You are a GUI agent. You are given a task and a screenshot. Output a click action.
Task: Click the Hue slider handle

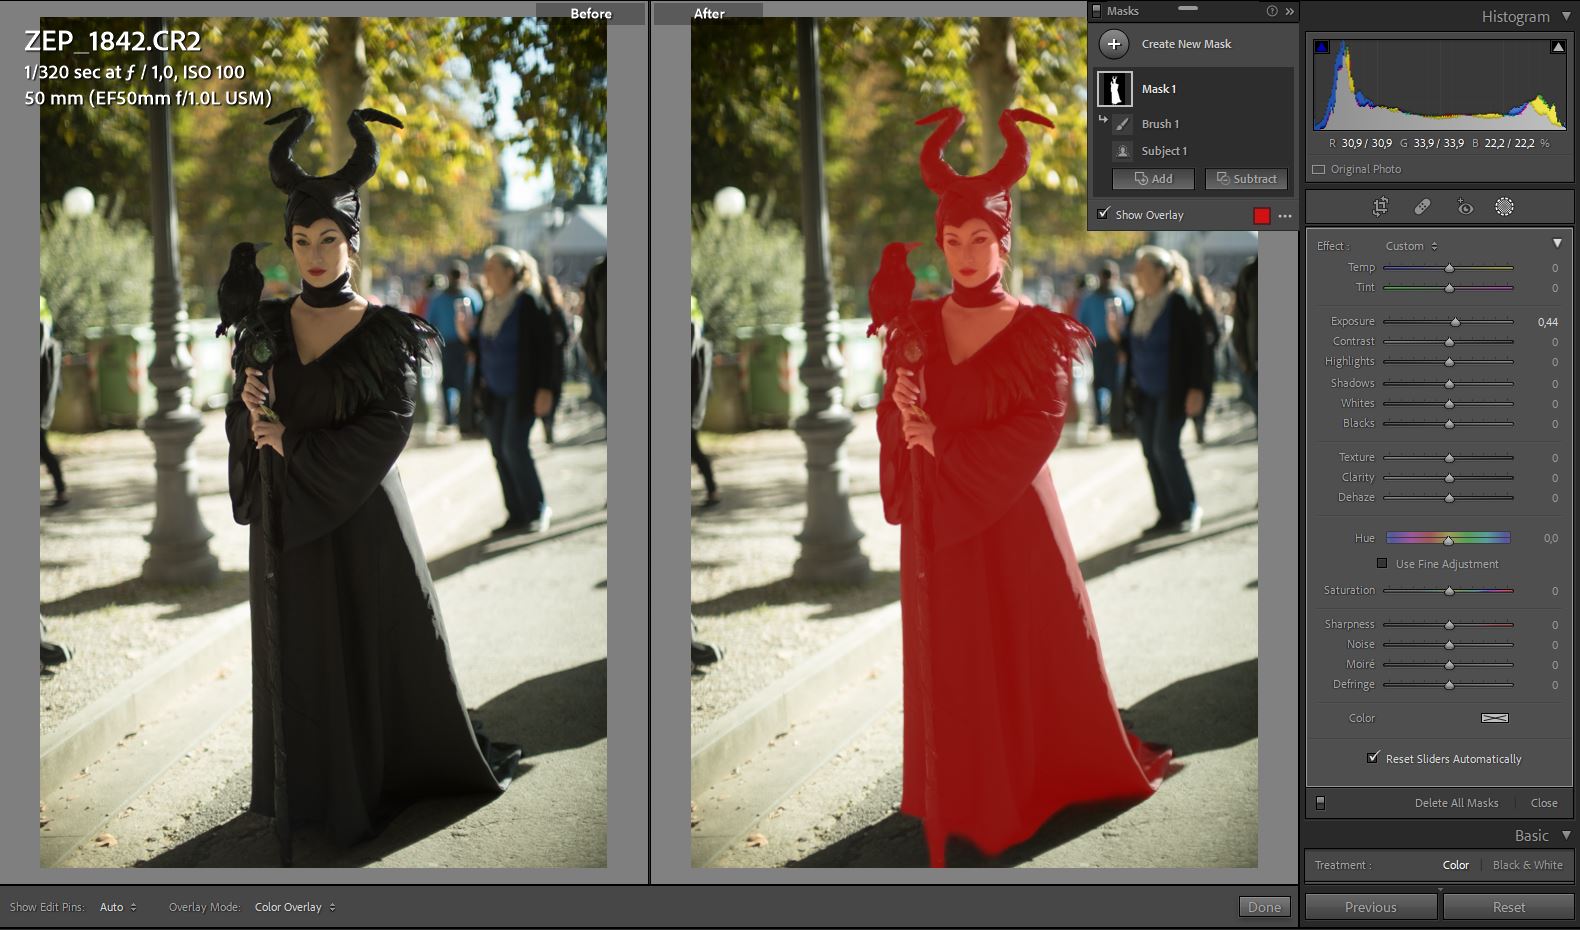1448,540
